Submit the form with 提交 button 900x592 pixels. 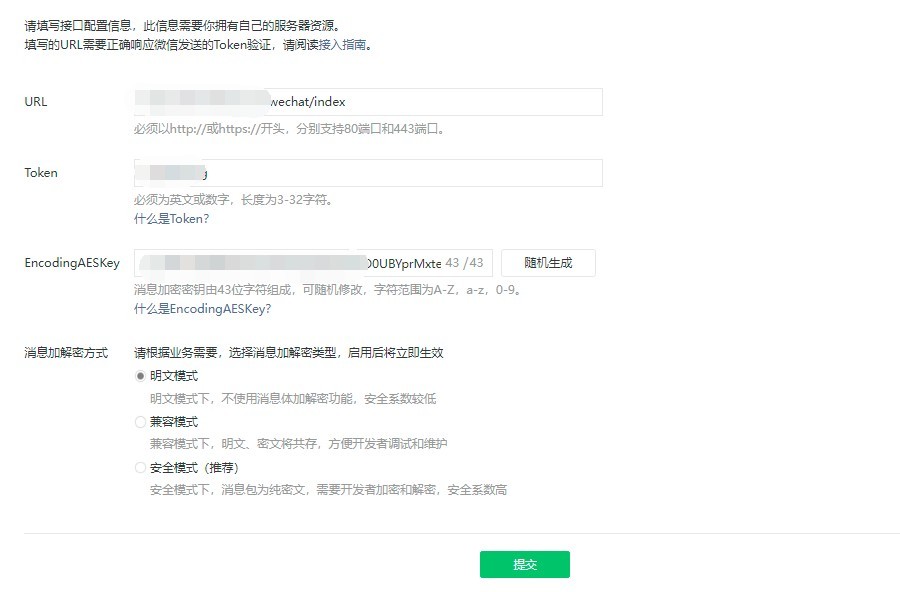click(524, 564)
